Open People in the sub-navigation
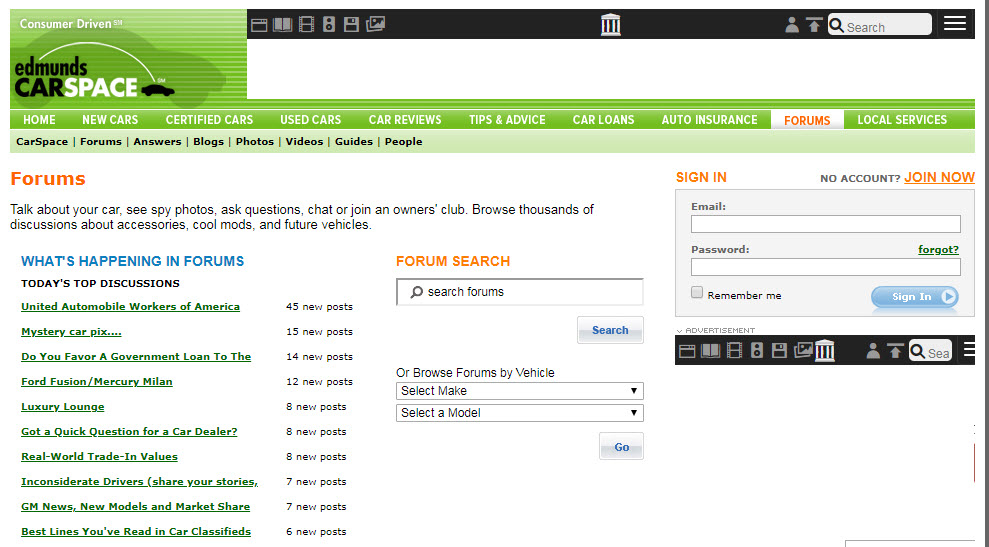 (x=404, y=141)
